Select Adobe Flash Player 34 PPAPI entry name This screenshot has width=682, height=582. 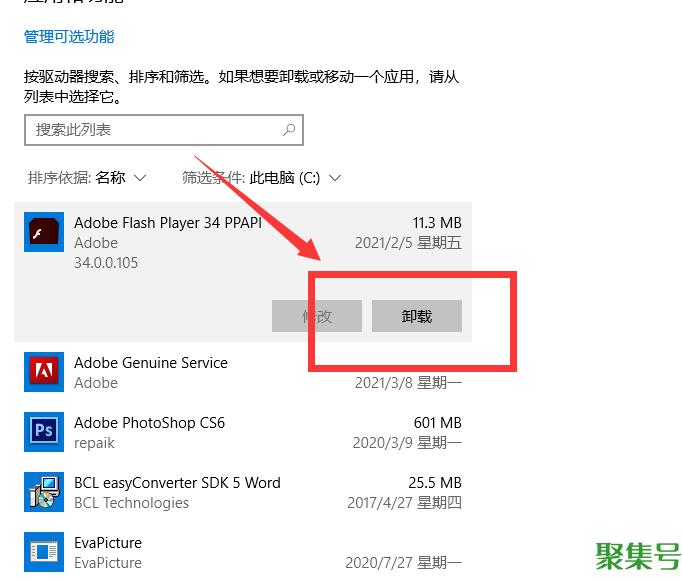[168, 223]
